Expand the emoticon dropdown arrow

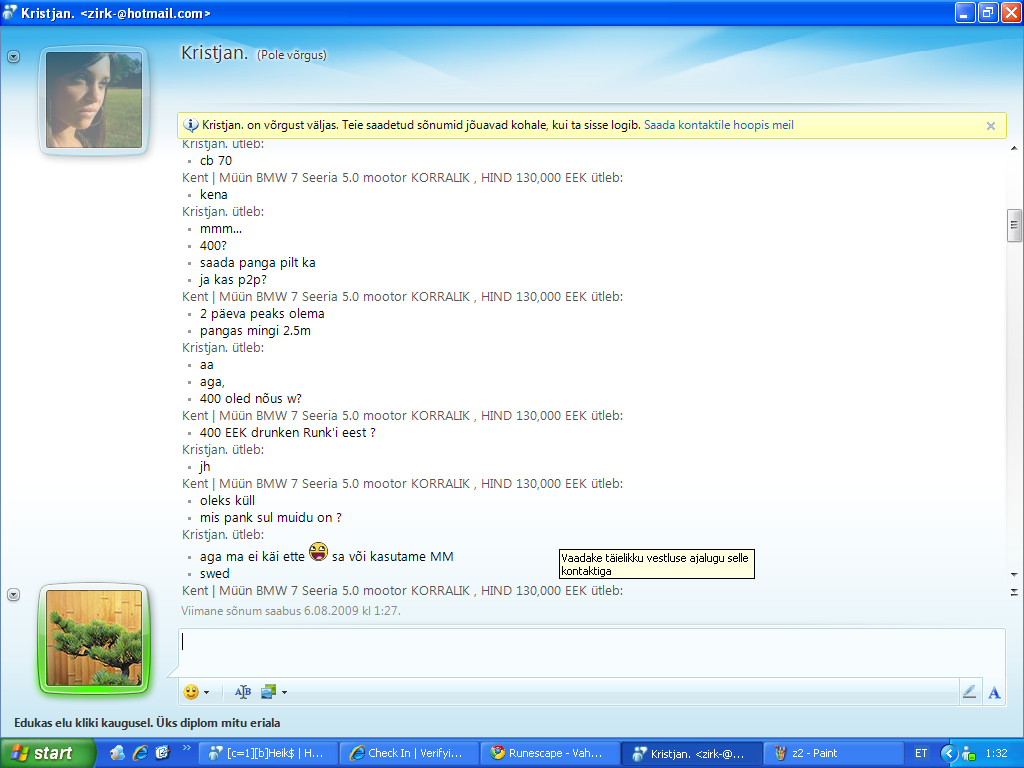tap(207, 692)
